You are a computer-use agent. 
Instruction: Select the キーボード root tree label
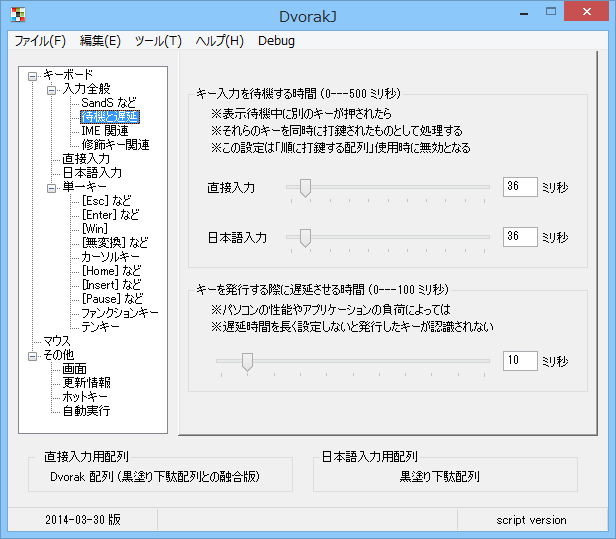click(x=68, y=75)
